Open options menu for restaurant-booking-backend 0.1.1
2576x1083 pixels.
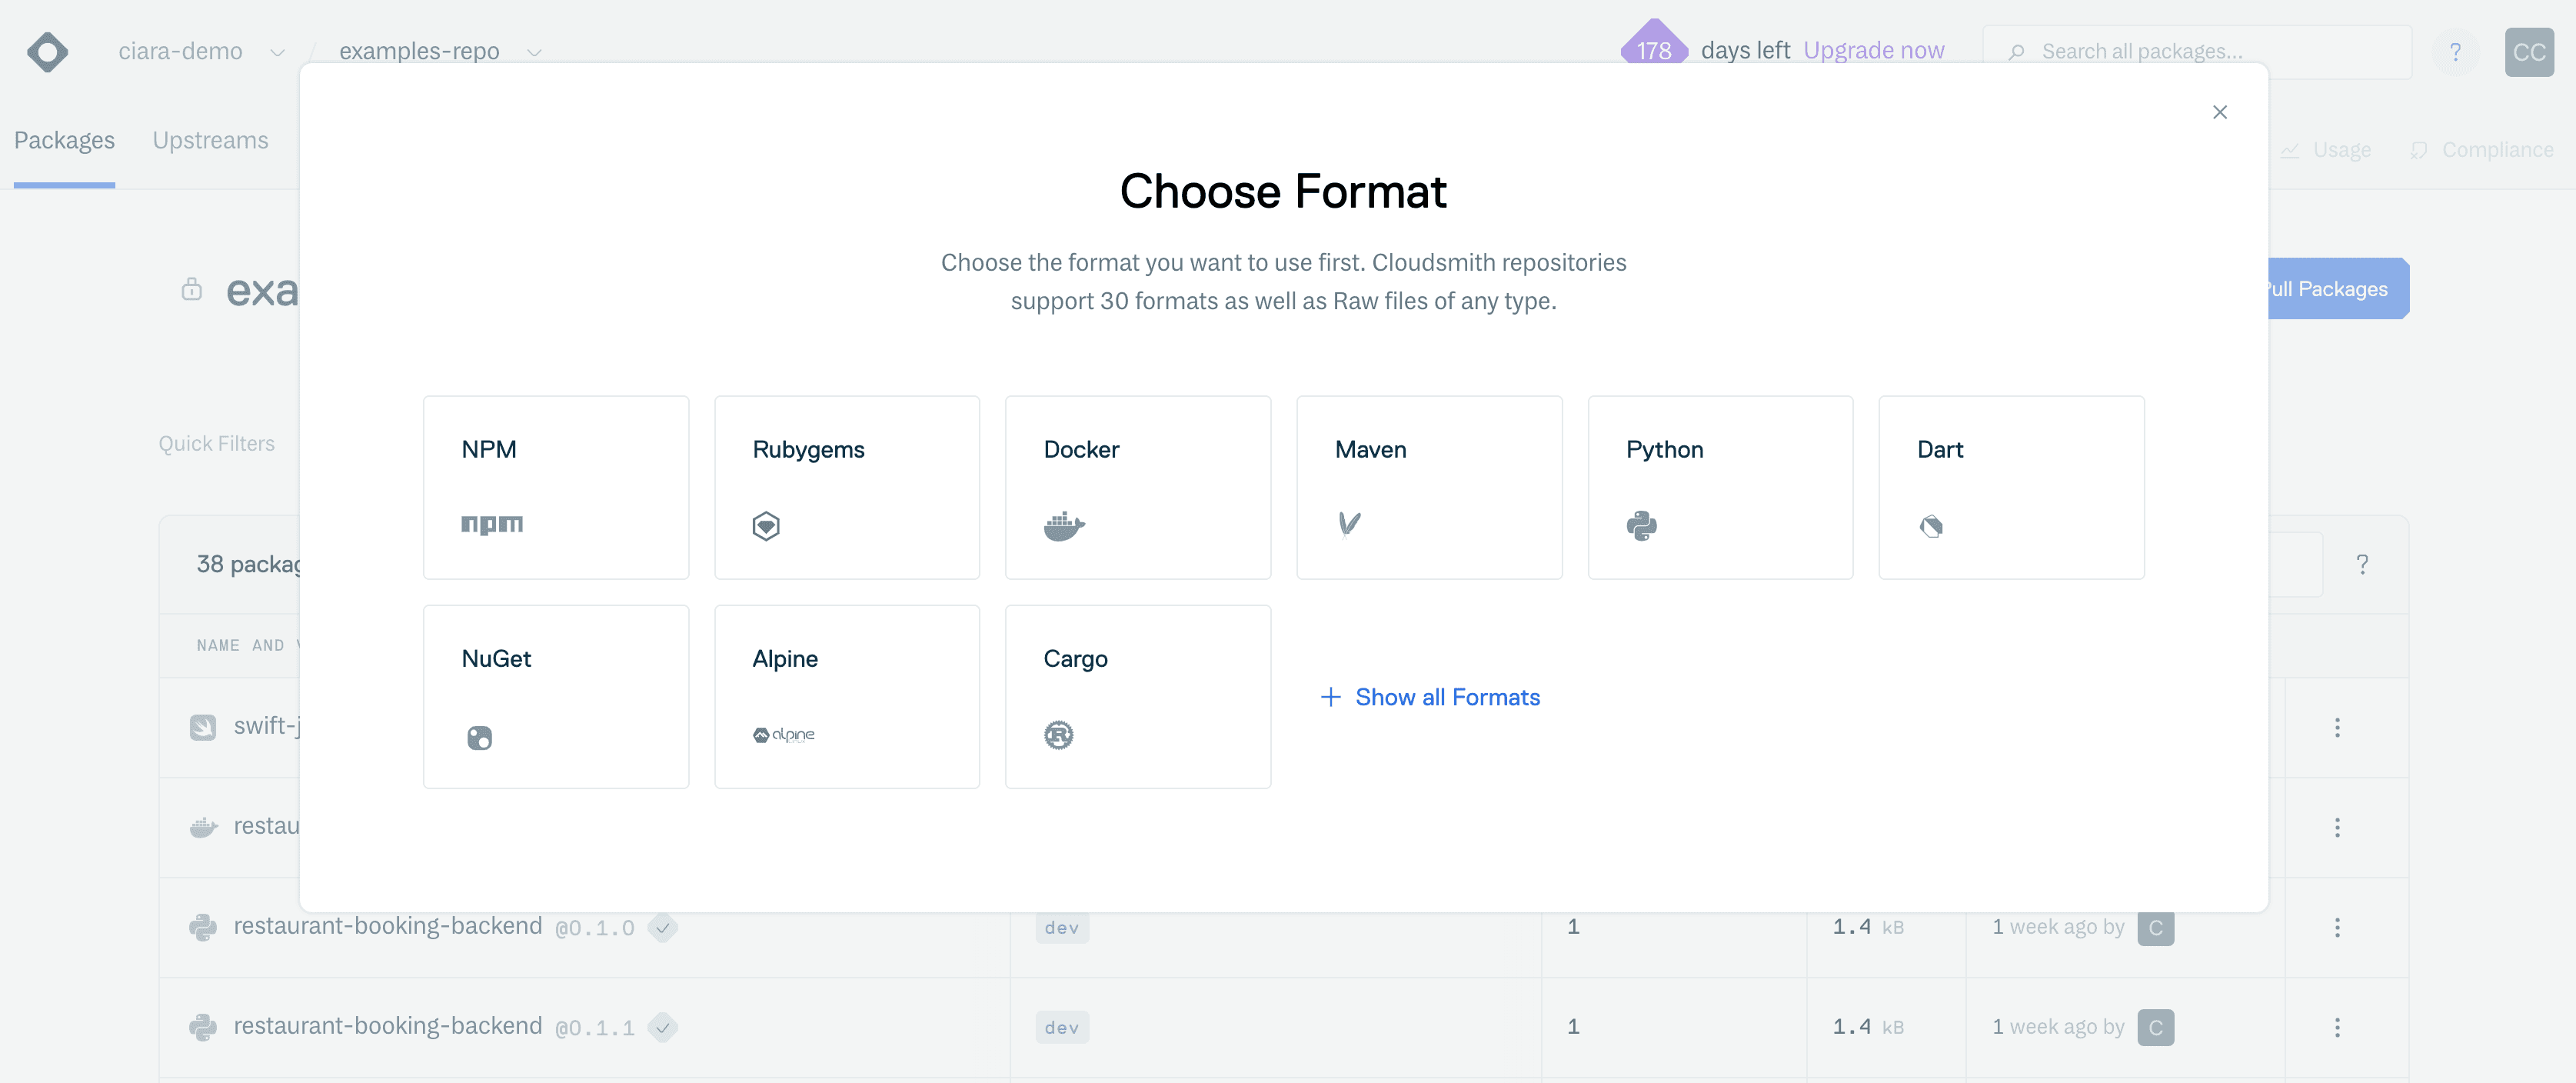coord(2336,1027)
